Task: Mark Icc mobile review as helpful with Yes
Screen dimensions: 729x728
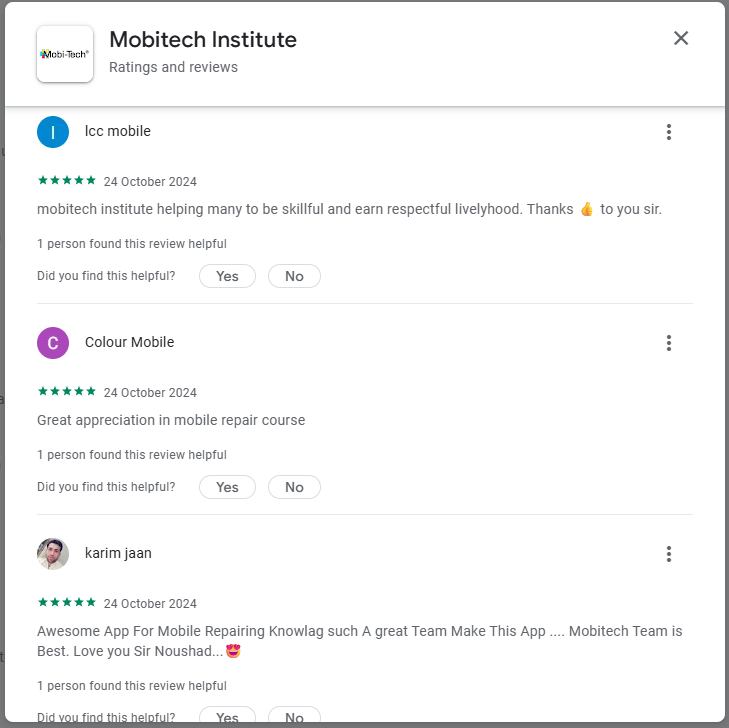Action: click(x=227, y=276)
